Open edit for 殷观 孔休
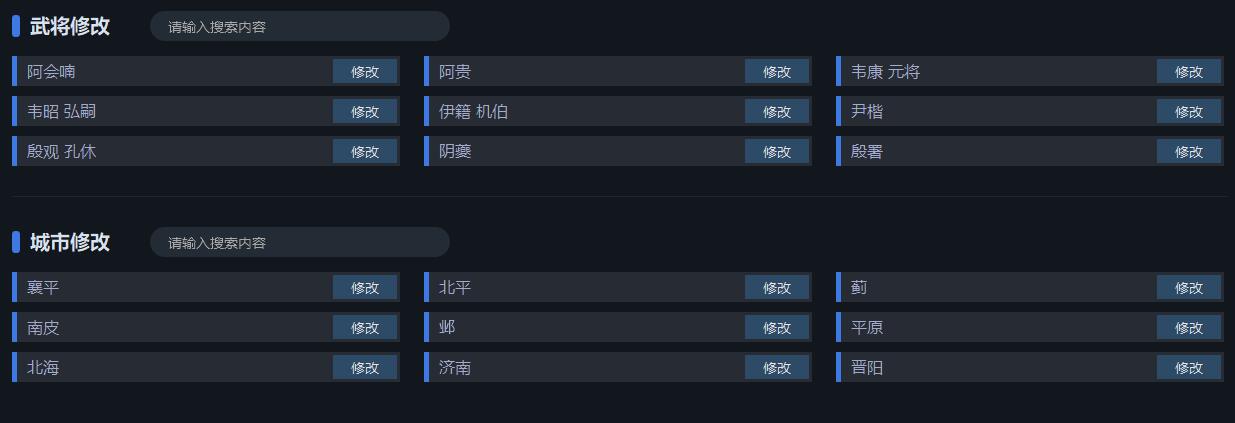Screen dimensions: 1235x423 pyautogui.click(x=365, y=151)
